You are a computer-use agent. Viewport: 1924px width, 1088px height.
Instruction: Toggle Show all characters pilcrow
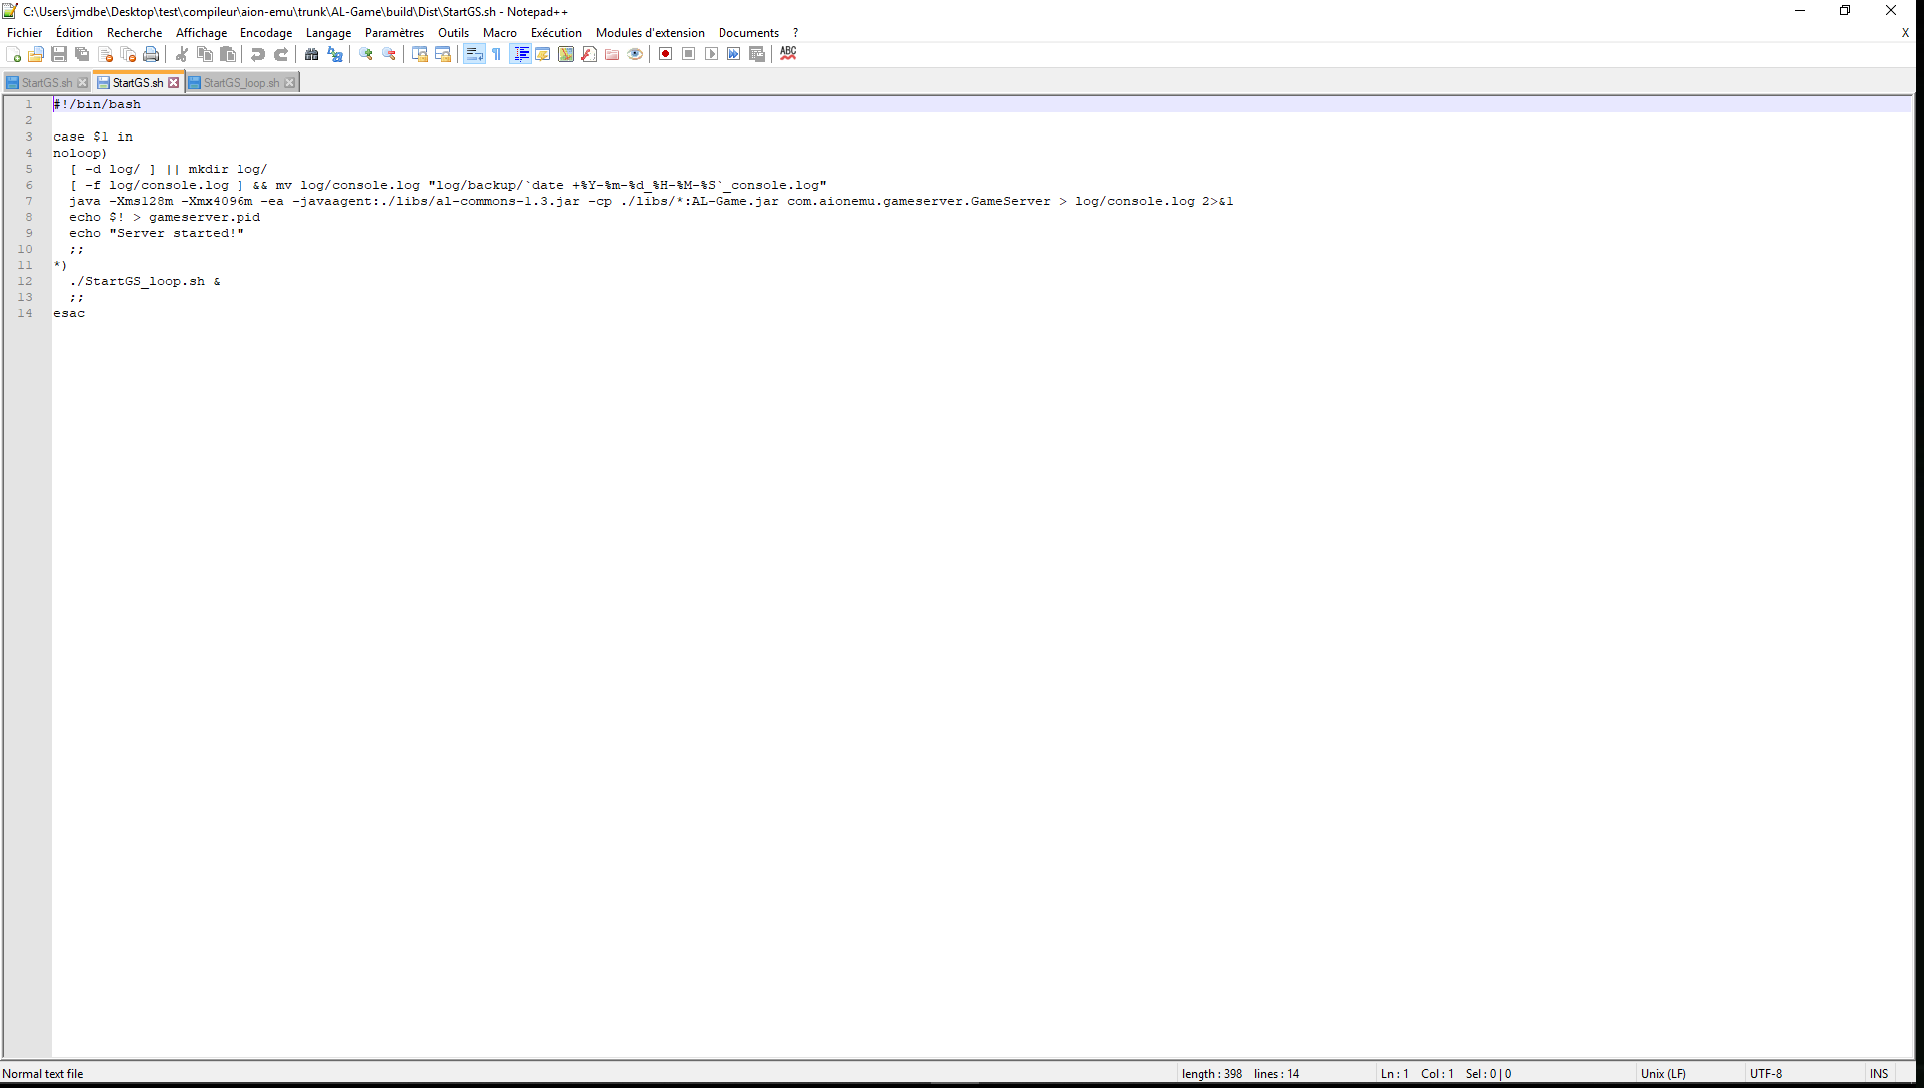point(497,54)
